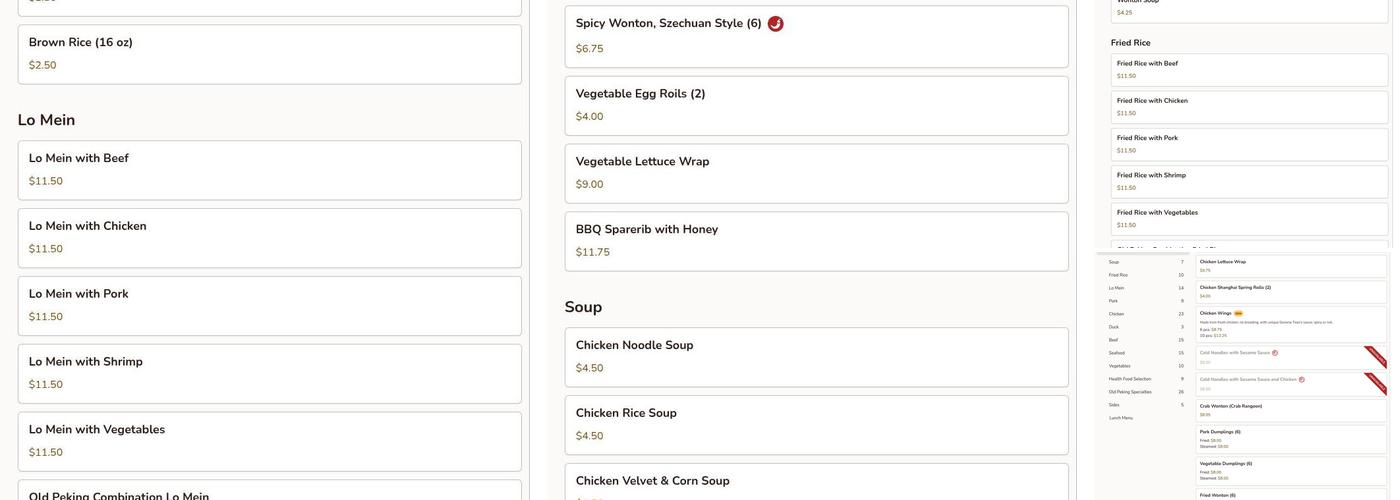The height and width of the screenshot is (500, 1400).
Task: Open the Lunch Menu sidebar link
Action: (1121, 418)
